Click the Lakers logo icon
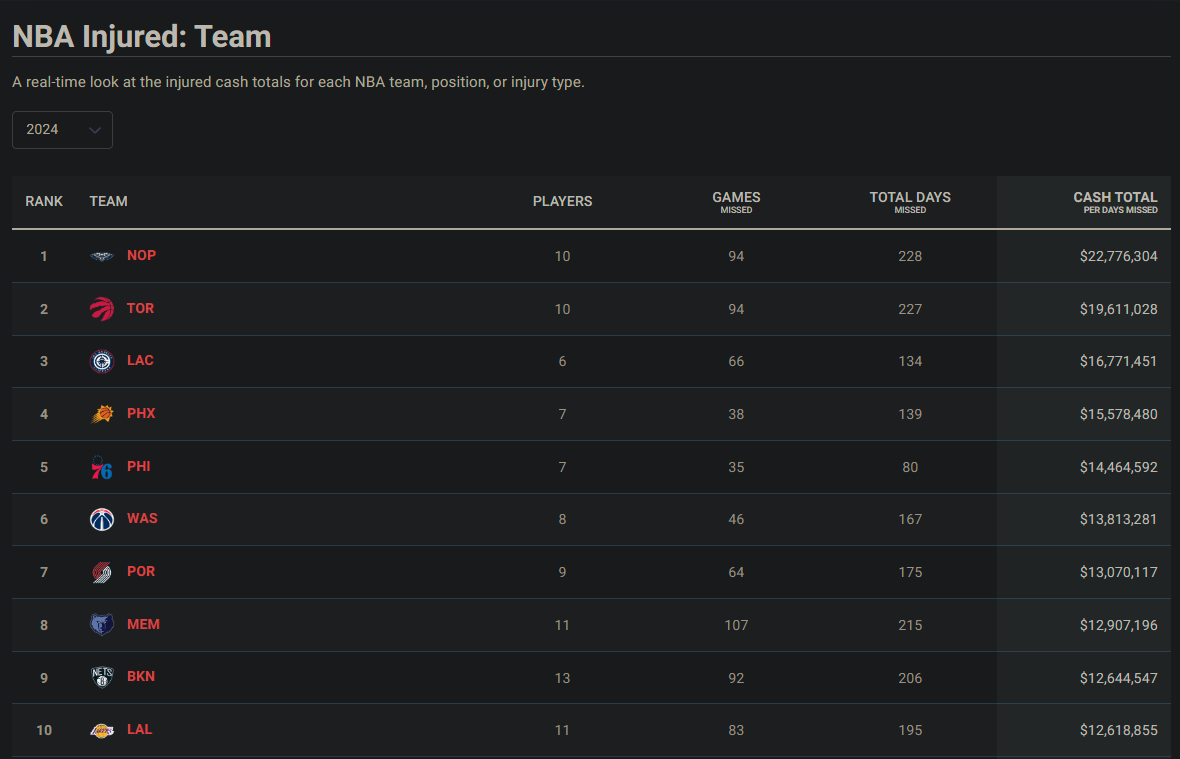This screenshot has height=759, width=1180. click(x=102, y=730)
